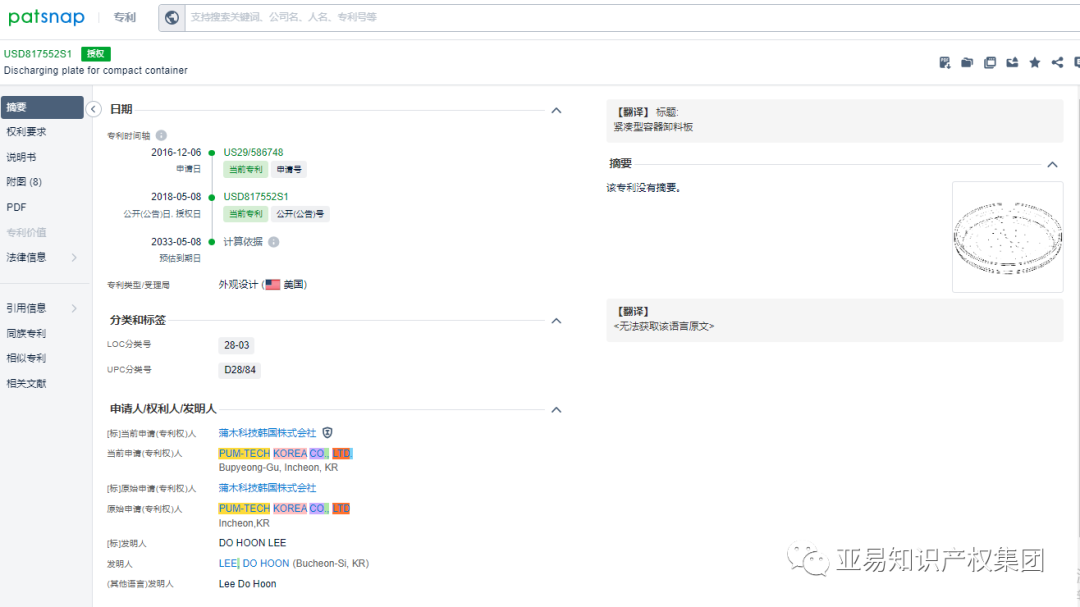
Task: Star this patent as favorite
Action: point(1035,63)
